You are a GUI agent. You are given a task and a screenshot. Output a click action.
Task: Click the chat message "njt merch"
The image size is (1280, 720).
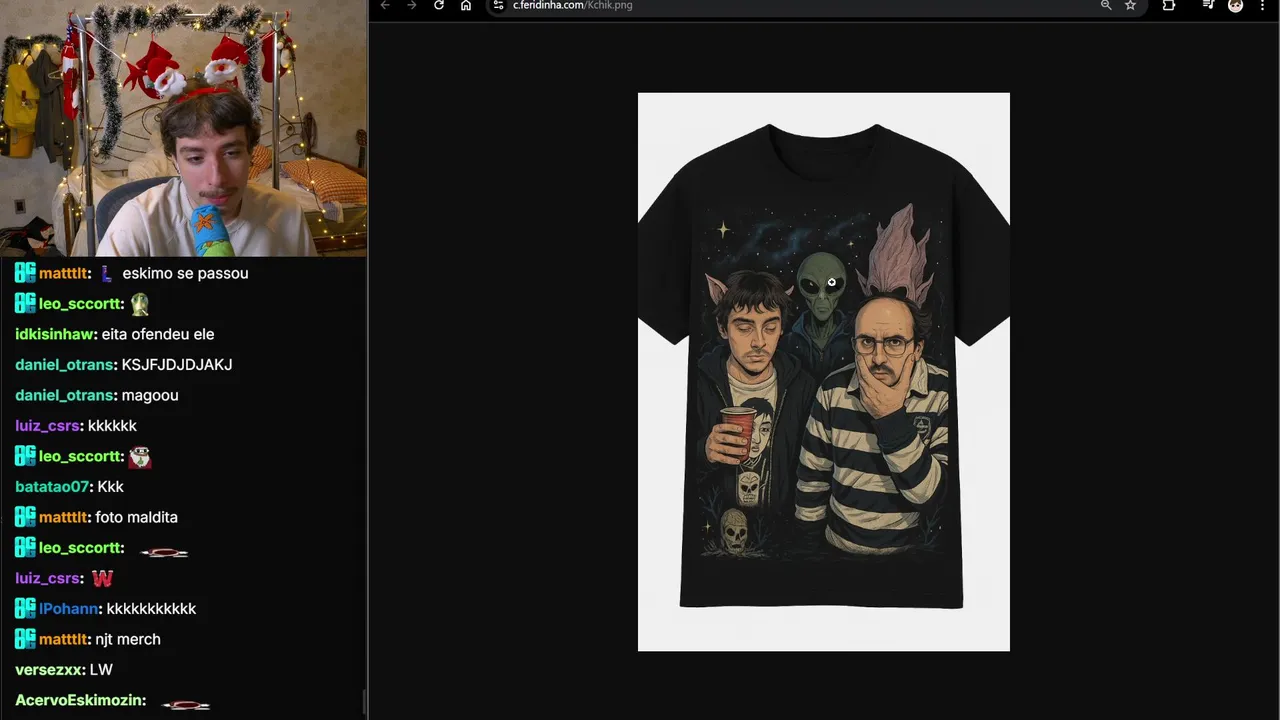[128, 640]
